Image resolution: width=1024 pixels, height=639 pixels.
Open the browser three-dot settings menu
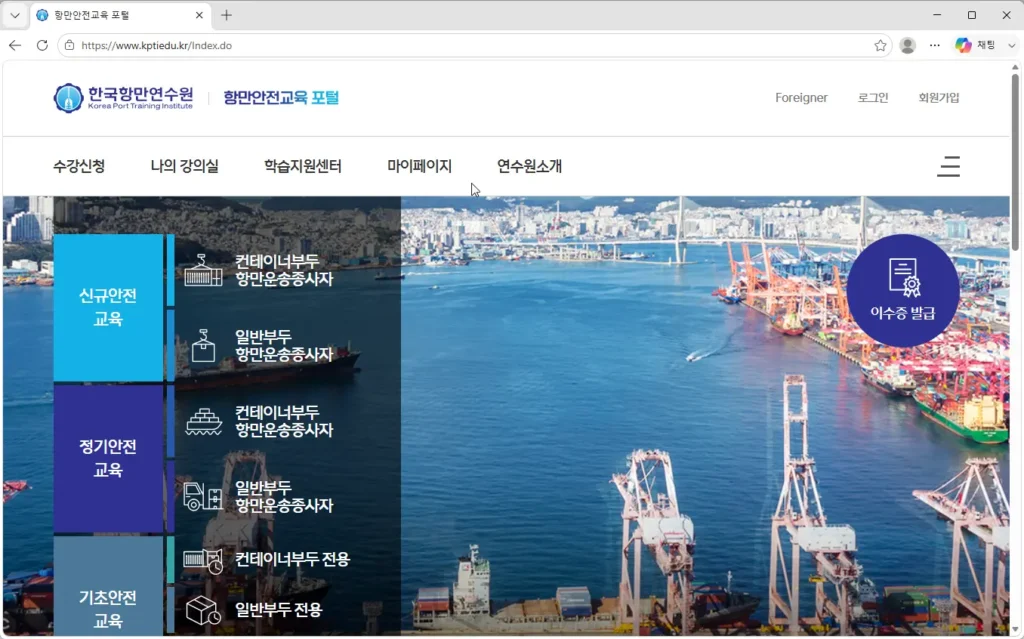935,45
